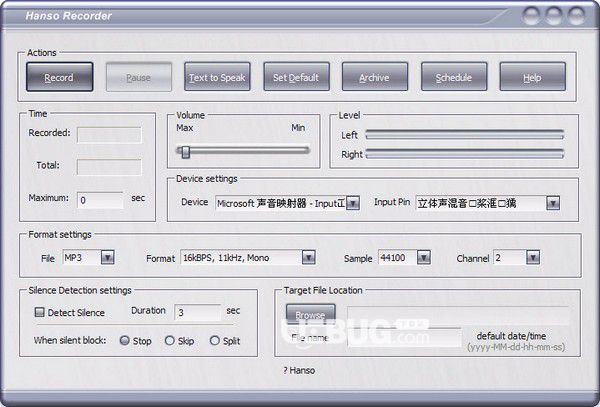Select the Split radio option

click(x=215, y=340)
